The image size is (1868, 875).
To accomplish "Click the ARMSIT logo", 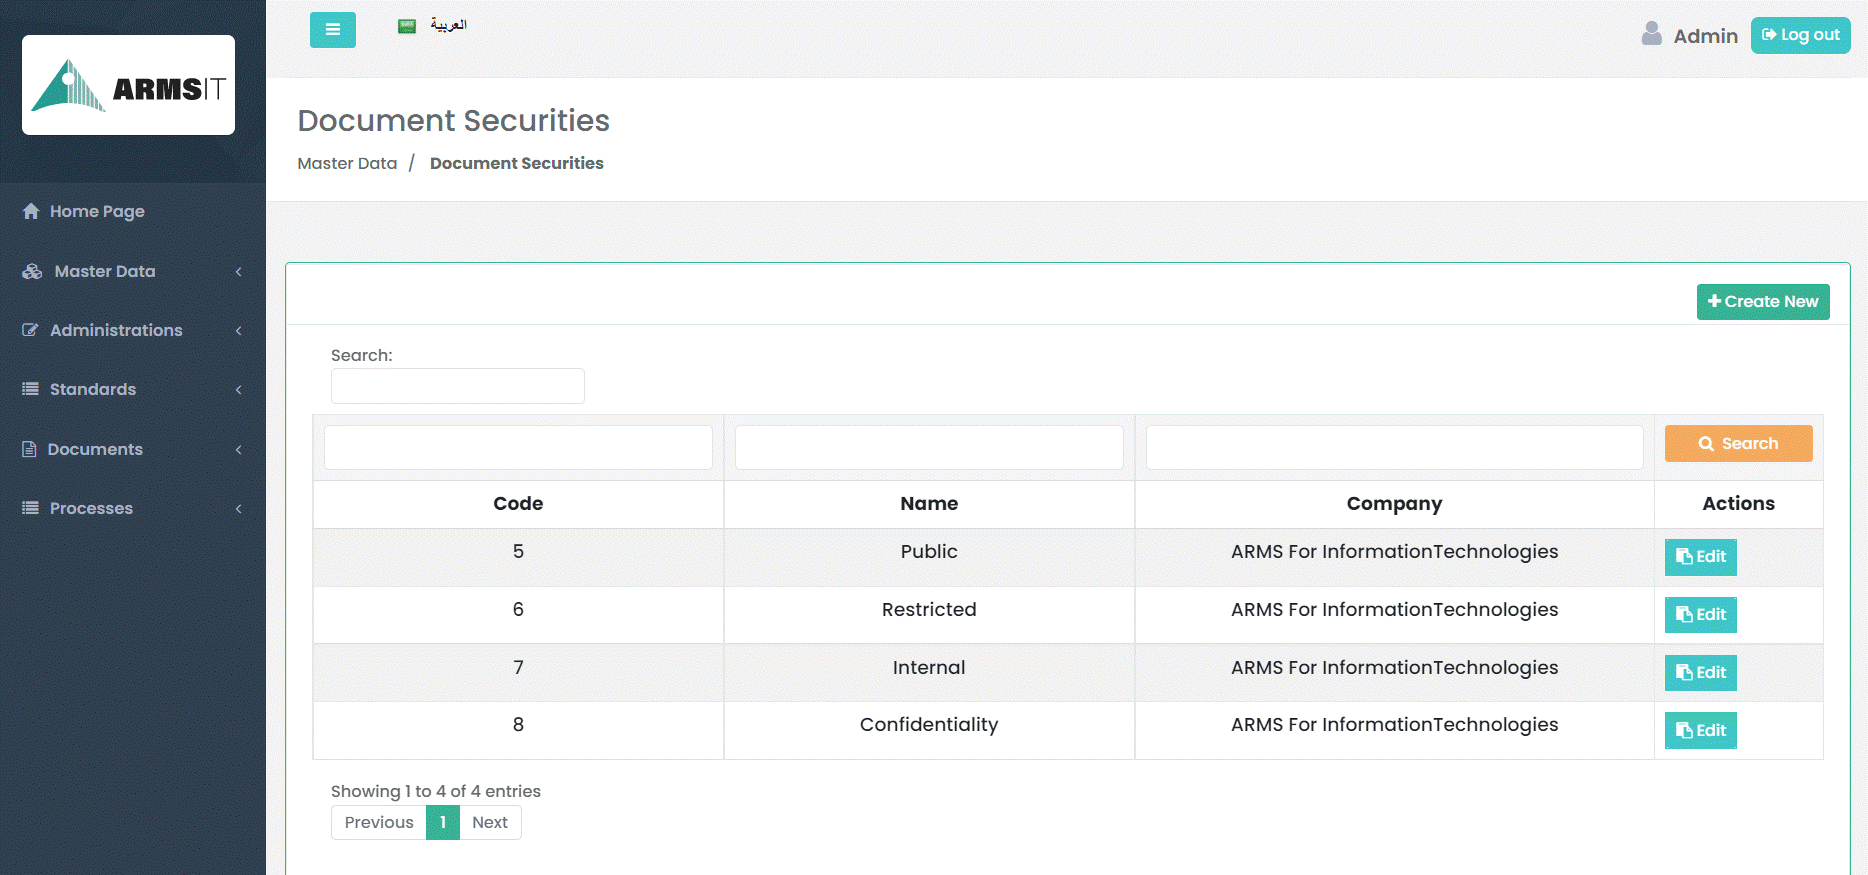I will pos(128,86).
